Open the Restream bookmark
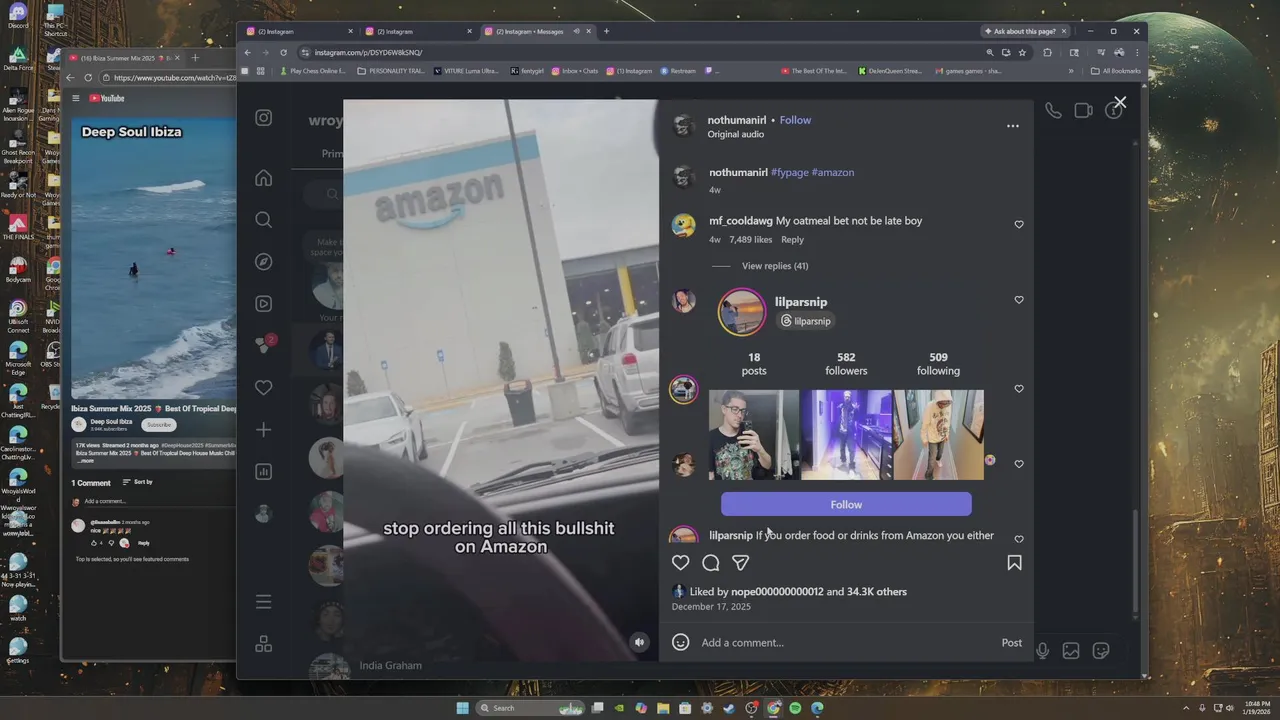Image resolution: width=1280 pixels, height=720 pixels. (678, 71)
